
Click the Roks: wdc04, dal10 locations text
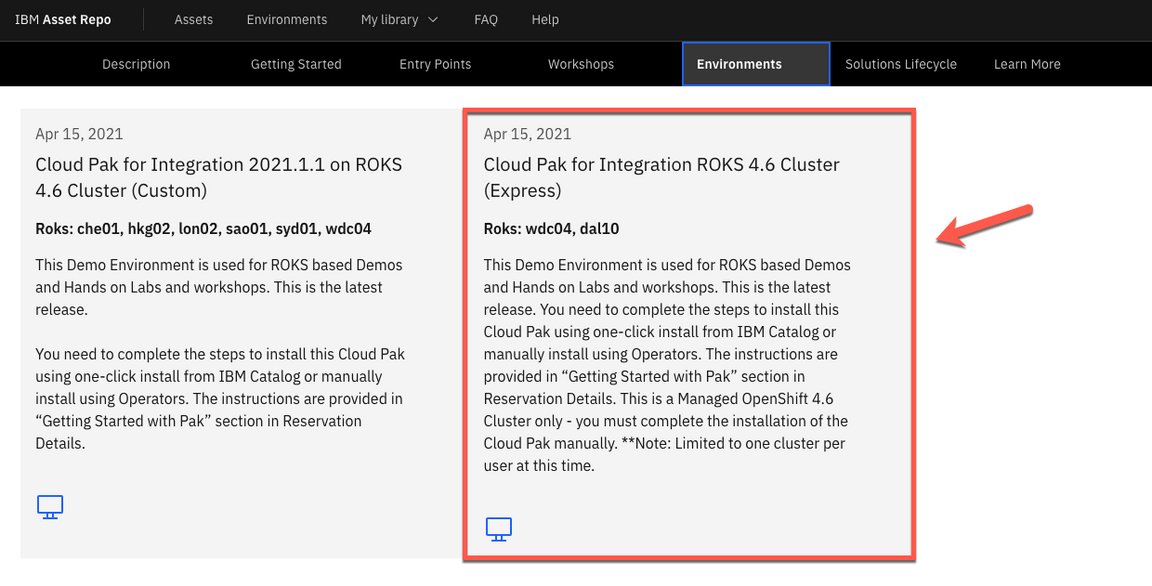[551, 229]
